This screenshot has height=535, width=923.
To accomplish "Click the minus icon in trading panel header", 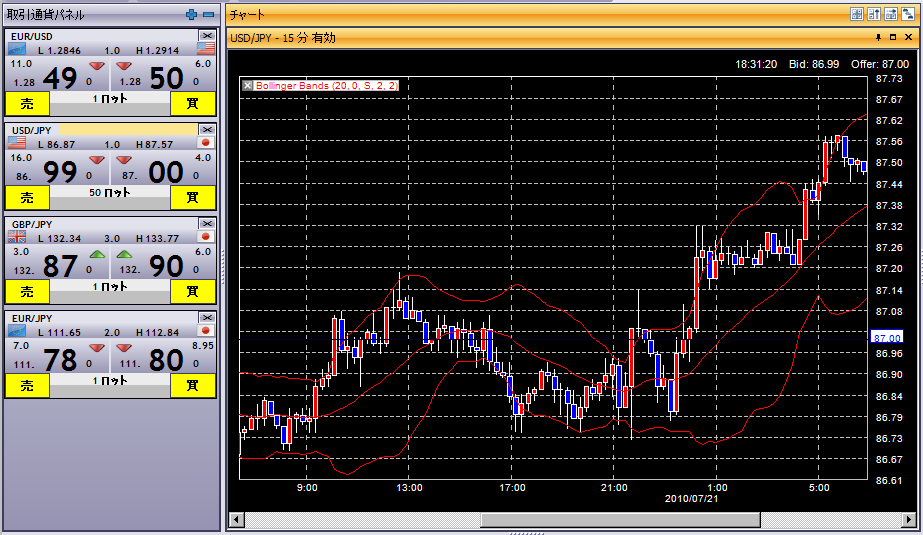I will (x=208, y=15).
